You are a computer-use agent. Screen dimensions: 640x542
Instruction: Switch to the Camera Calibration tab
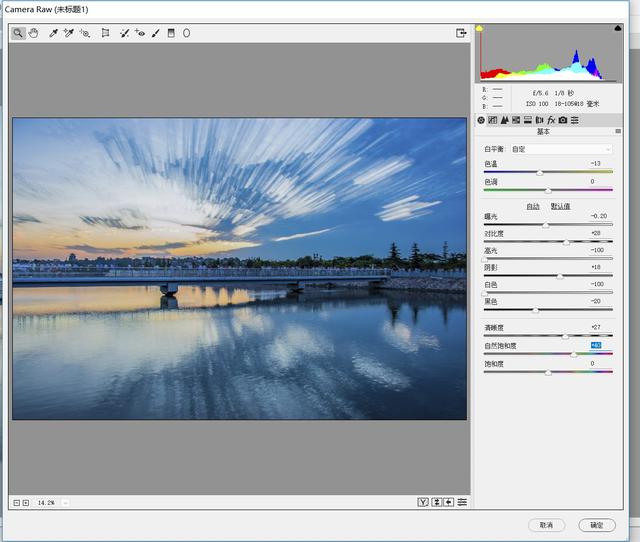coord(563,120)
